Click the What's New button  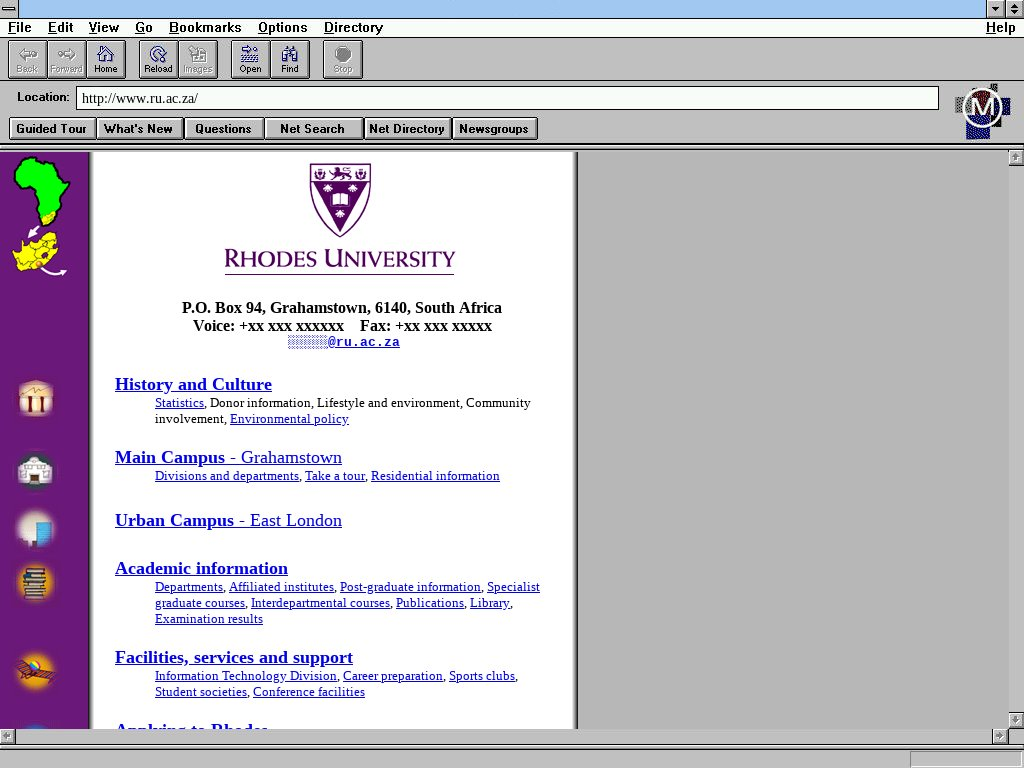pos(138,128)
